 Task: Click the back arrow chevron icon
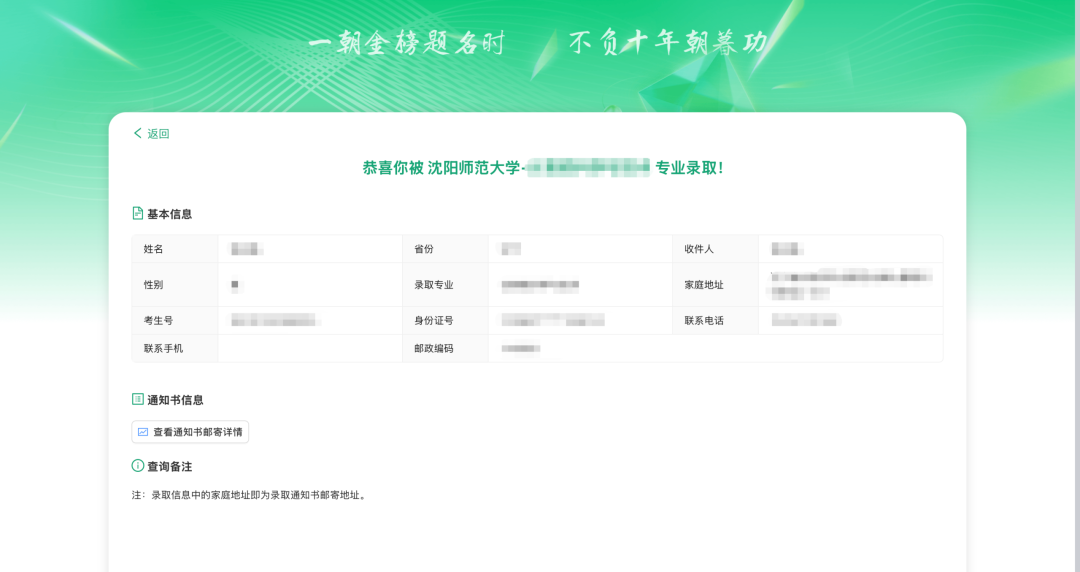coord(137,133)
